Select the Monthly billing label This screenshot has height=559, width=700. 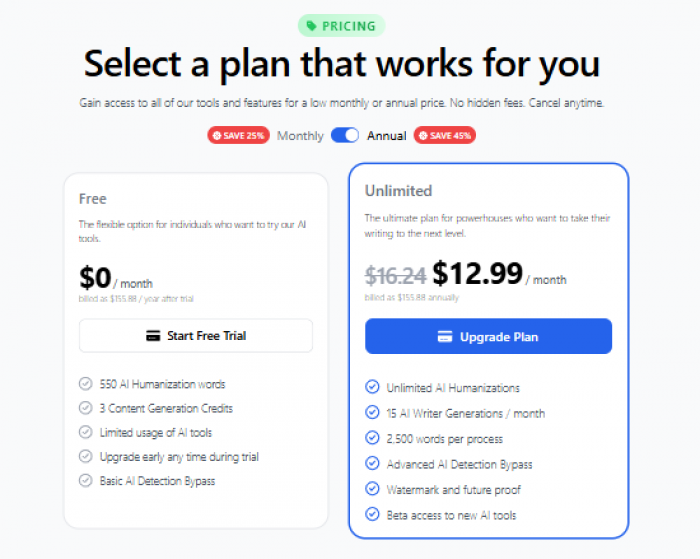[x=300, y=136]
